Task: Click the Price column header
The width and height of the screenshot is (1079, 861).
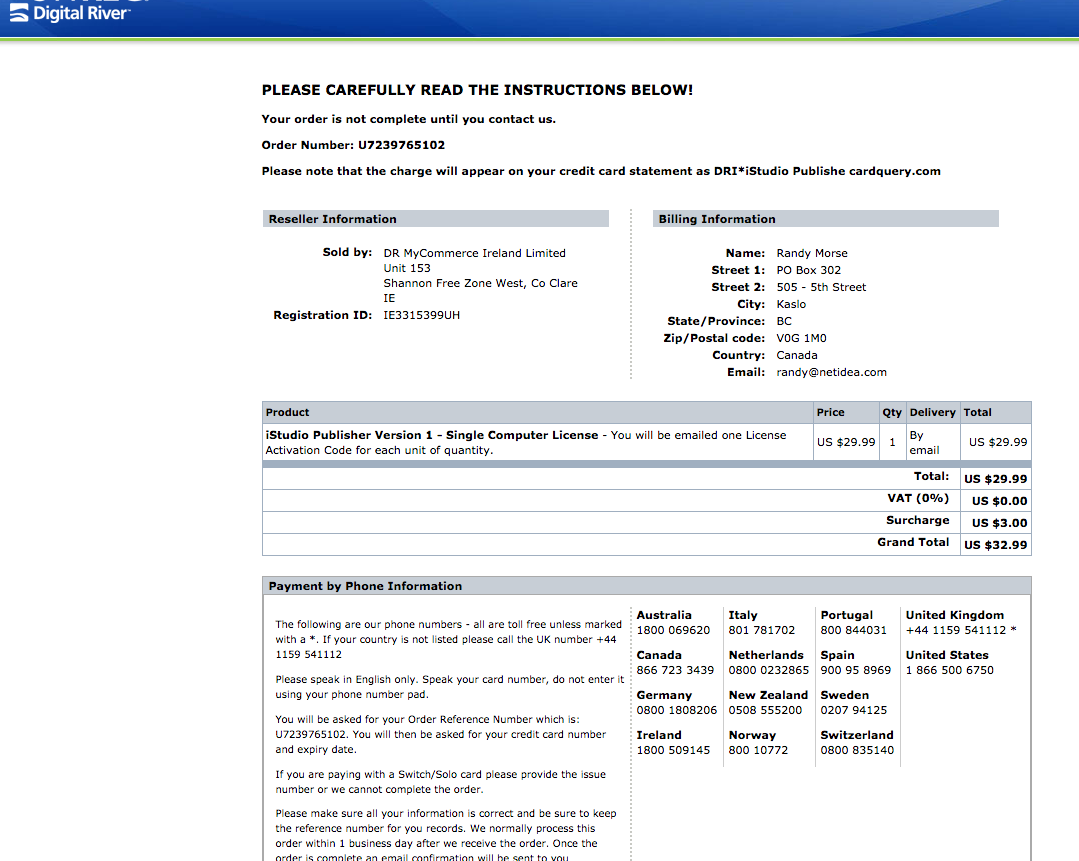Action: 830,412
